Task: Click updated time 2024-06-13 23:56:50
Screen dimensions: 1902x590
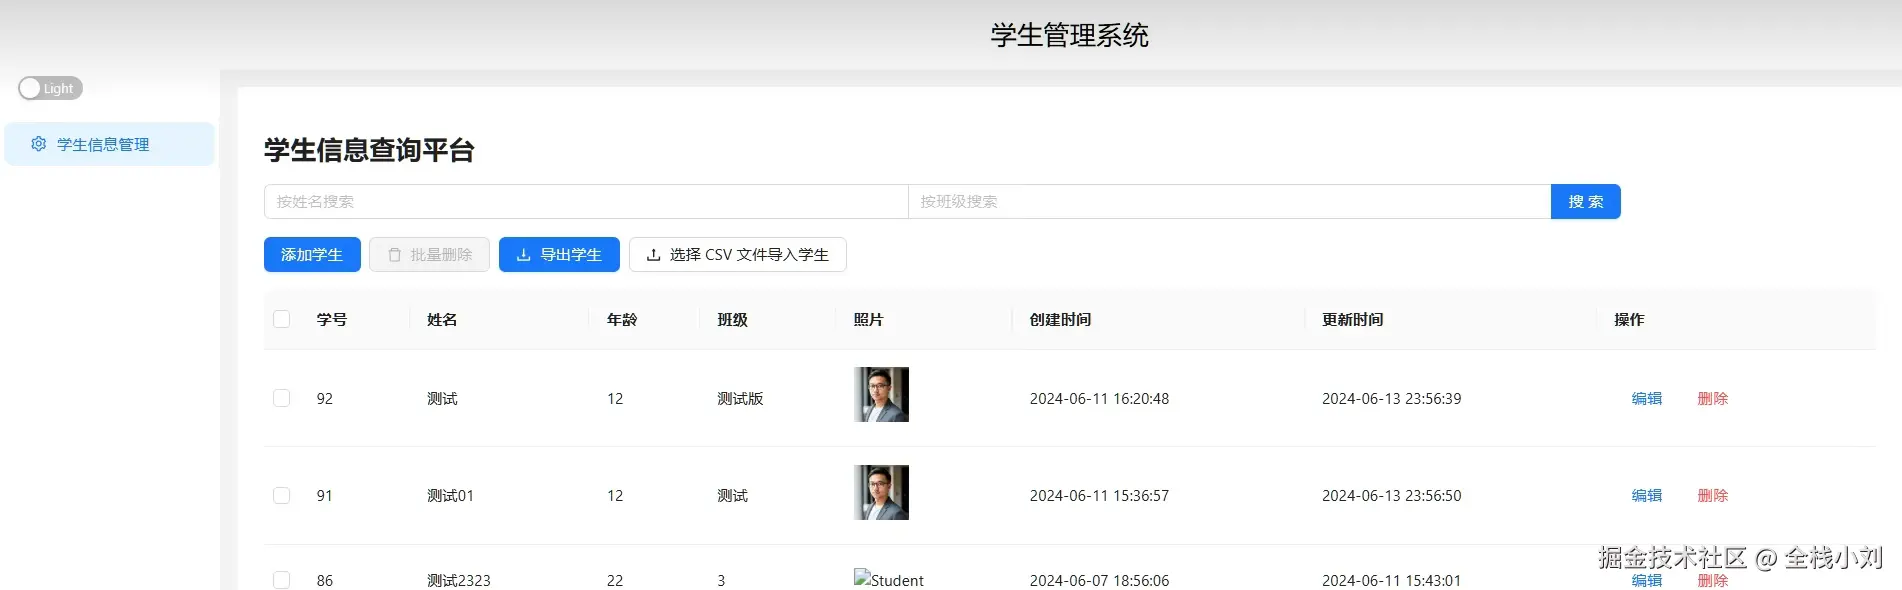Action: tap(1392, 495)
